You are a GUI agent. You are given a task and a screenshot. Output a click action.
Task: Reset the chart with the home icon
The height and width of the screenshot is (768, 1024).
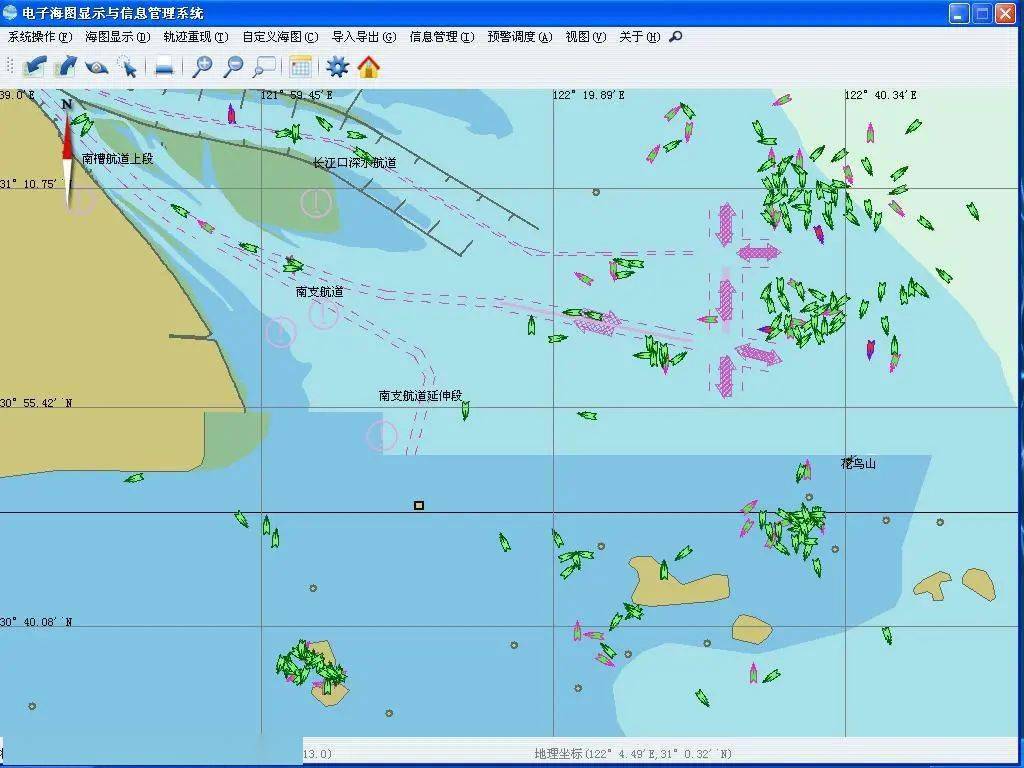pos(368,67)
